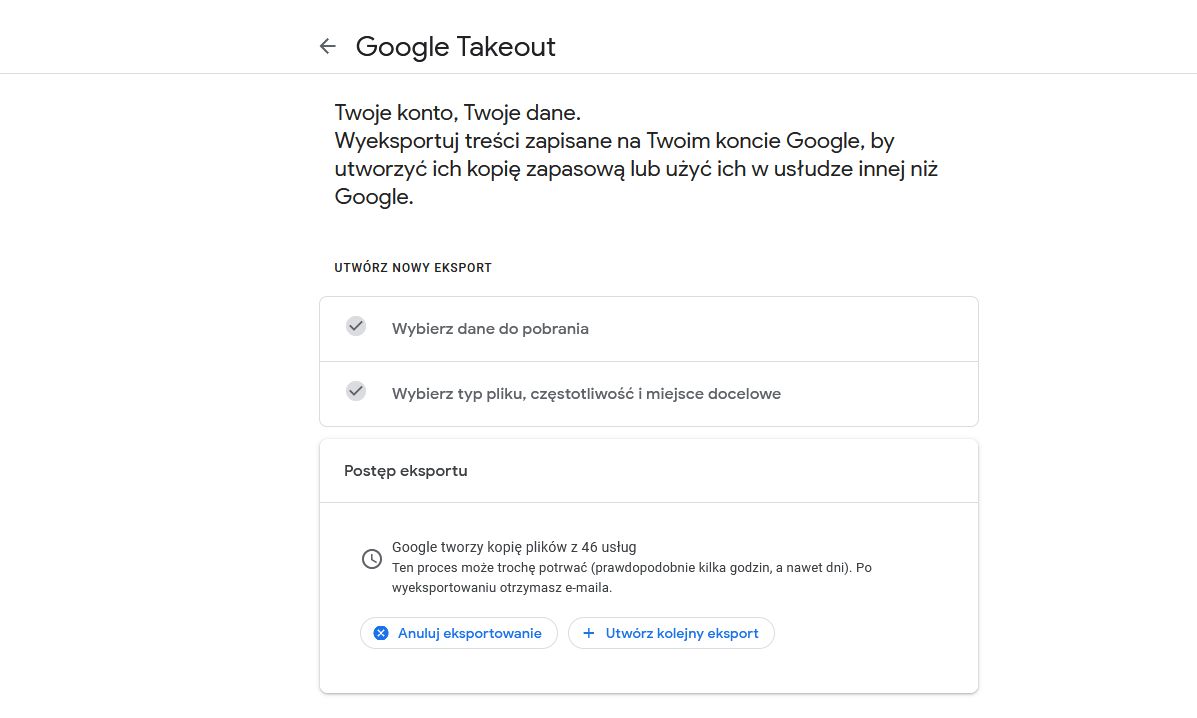1197x718 pixels.
Task: Select the Postęp eksportu section header
Action: [406, 470]
